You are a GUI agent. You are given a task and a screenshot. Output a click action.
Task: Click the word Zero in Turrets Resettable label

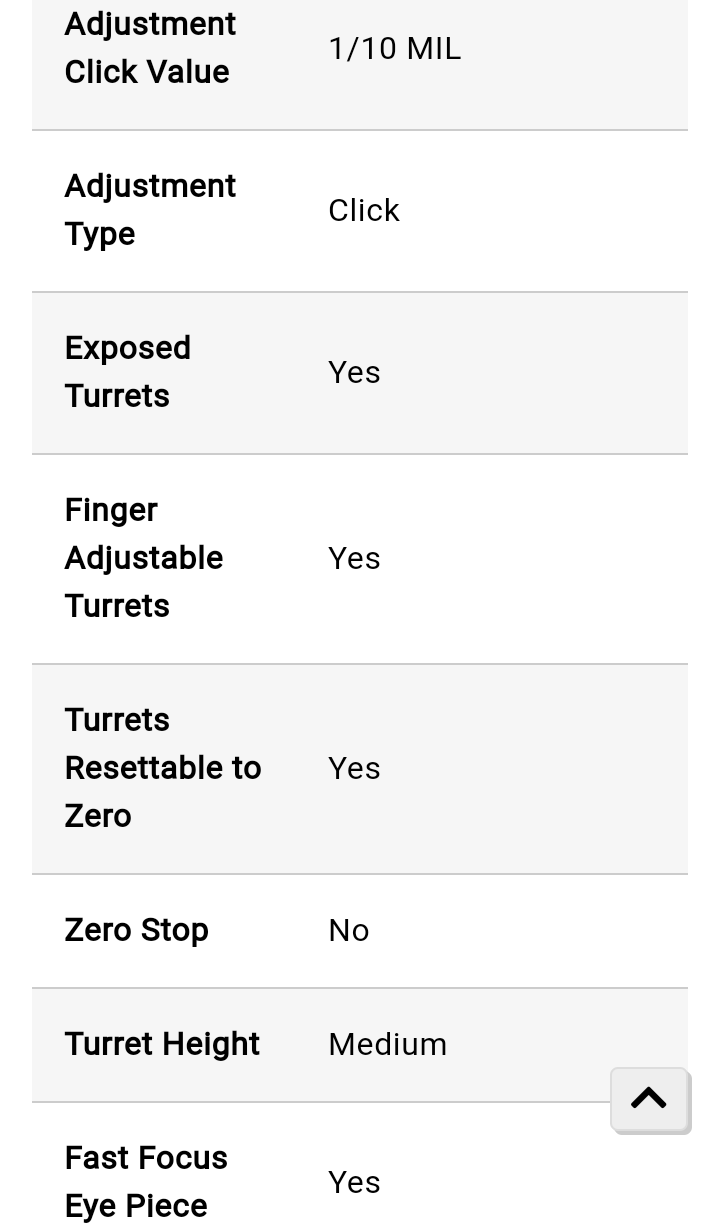(x=98, y=816)
